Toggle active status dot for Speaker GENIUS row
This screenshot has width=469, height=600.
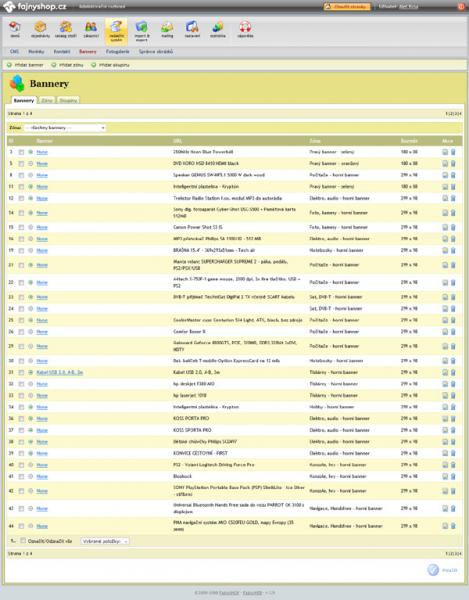click(31, 175)
